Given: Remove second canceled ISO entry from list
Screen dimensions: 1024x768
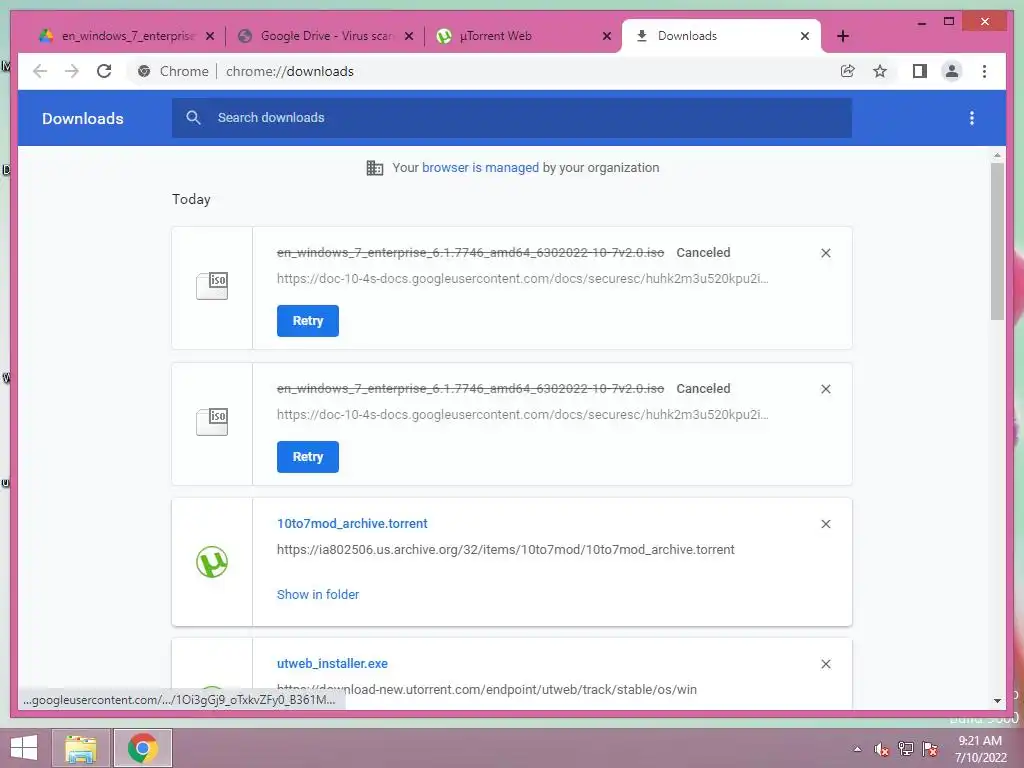Looking at the screenshot, I should tap(825, 389).
